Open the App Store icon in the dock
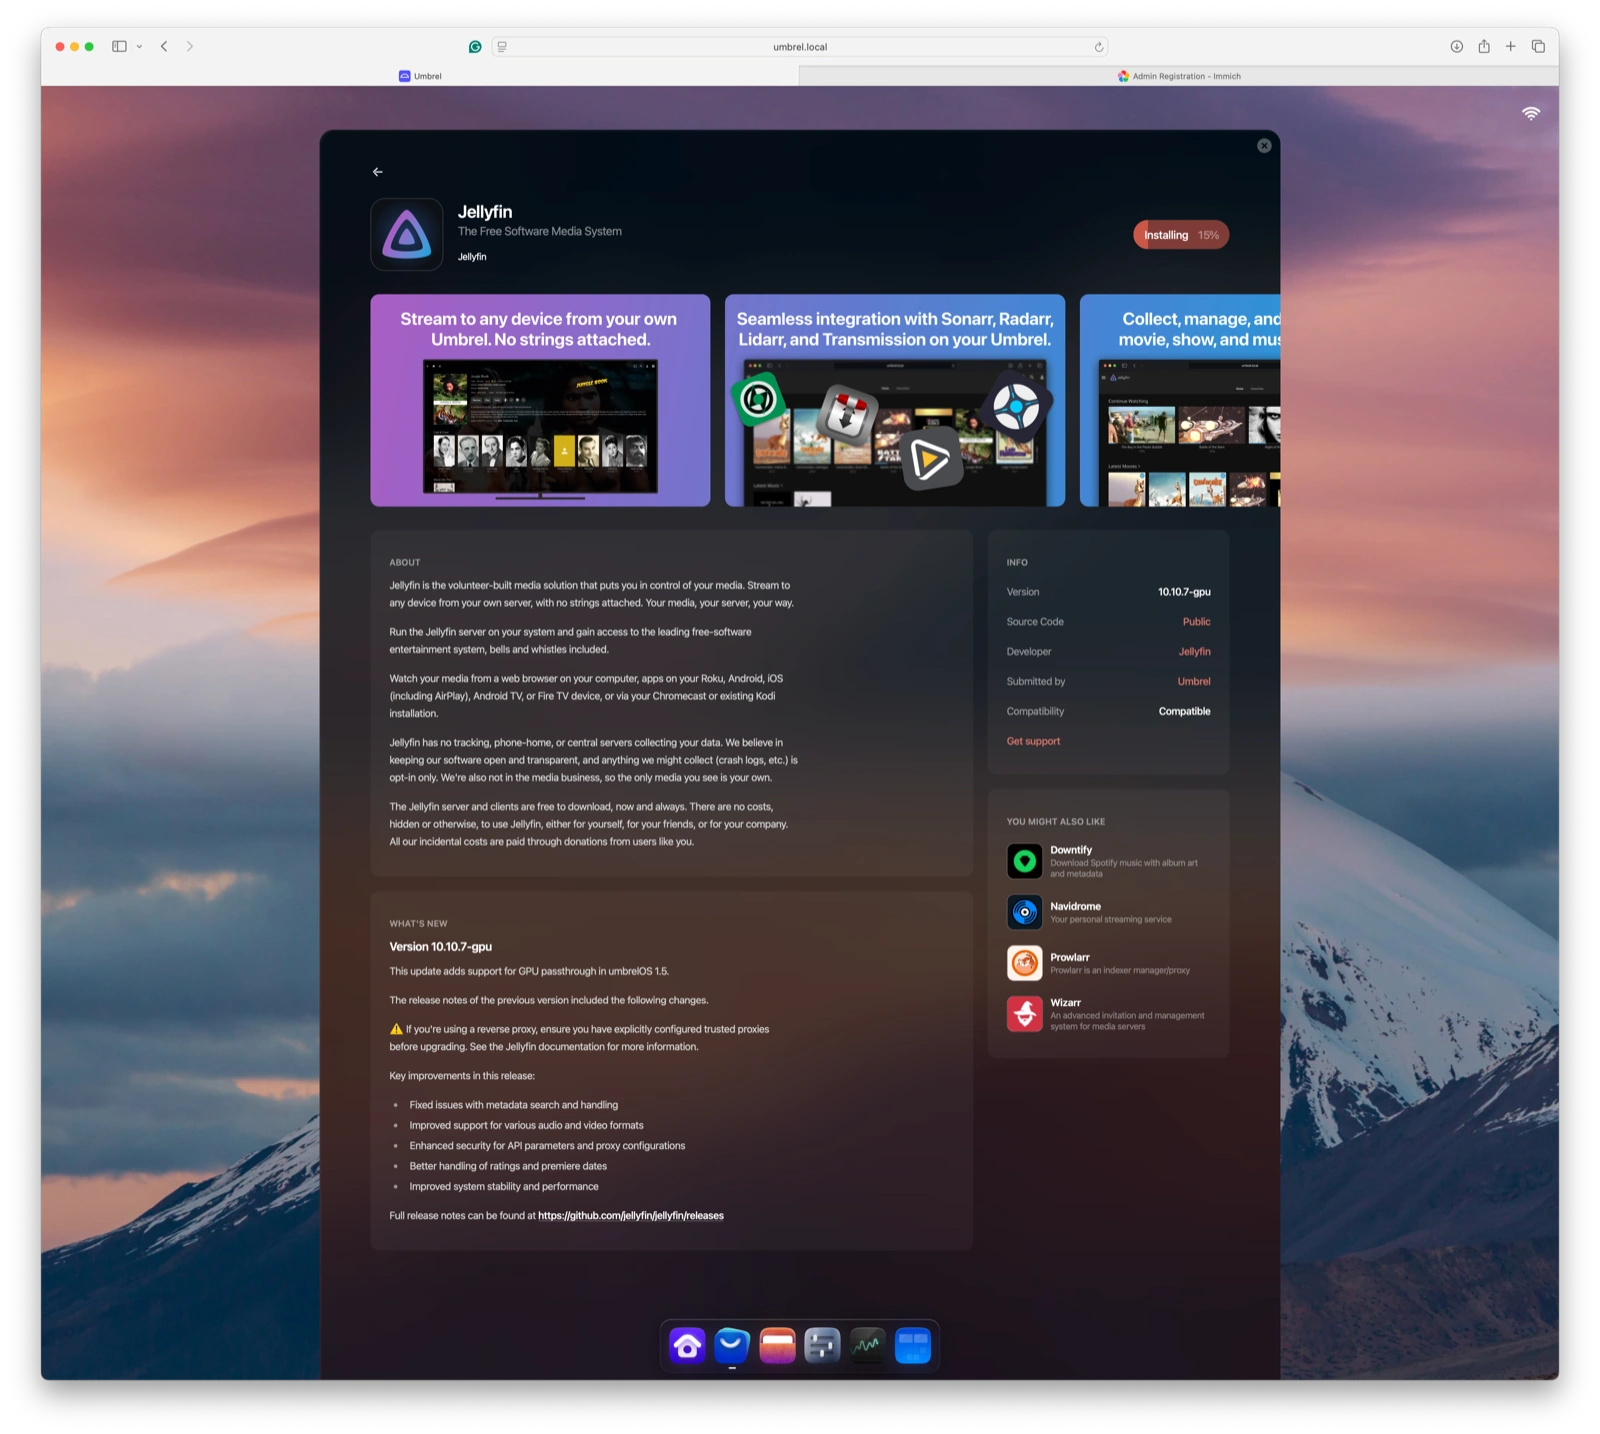 [732, 1346]
